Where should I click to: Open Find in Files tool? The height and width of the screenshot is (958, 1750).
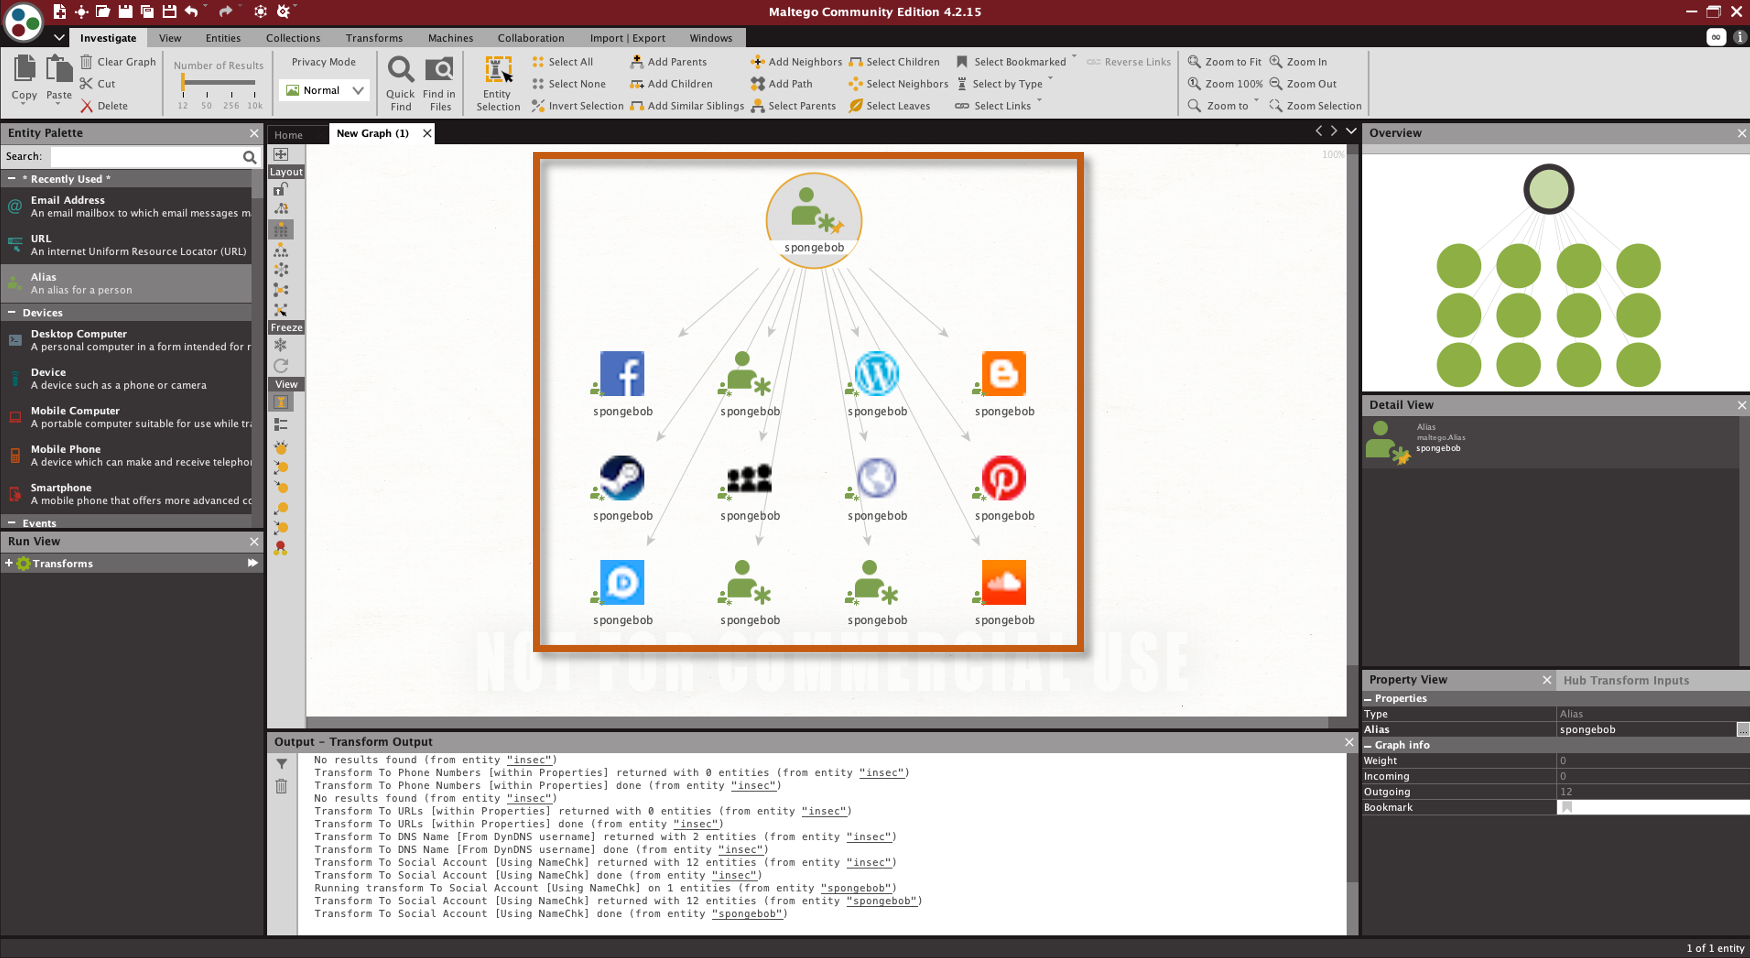point(439,84)
